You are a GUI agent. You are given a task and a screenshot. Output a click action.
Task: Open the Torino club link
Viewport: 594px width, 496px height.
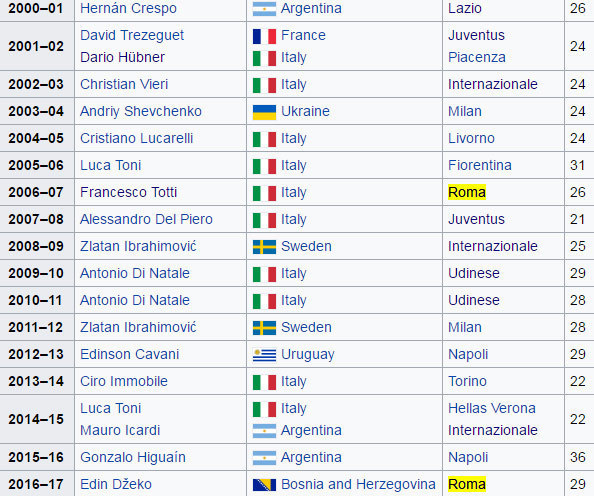(x=467, y=381)
